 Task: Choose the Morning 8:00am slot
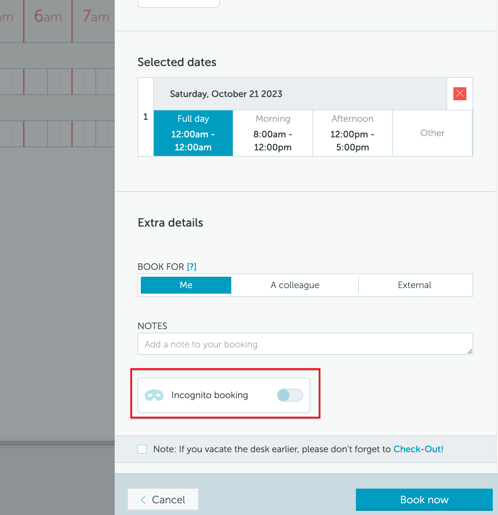(x=273, y=133)
